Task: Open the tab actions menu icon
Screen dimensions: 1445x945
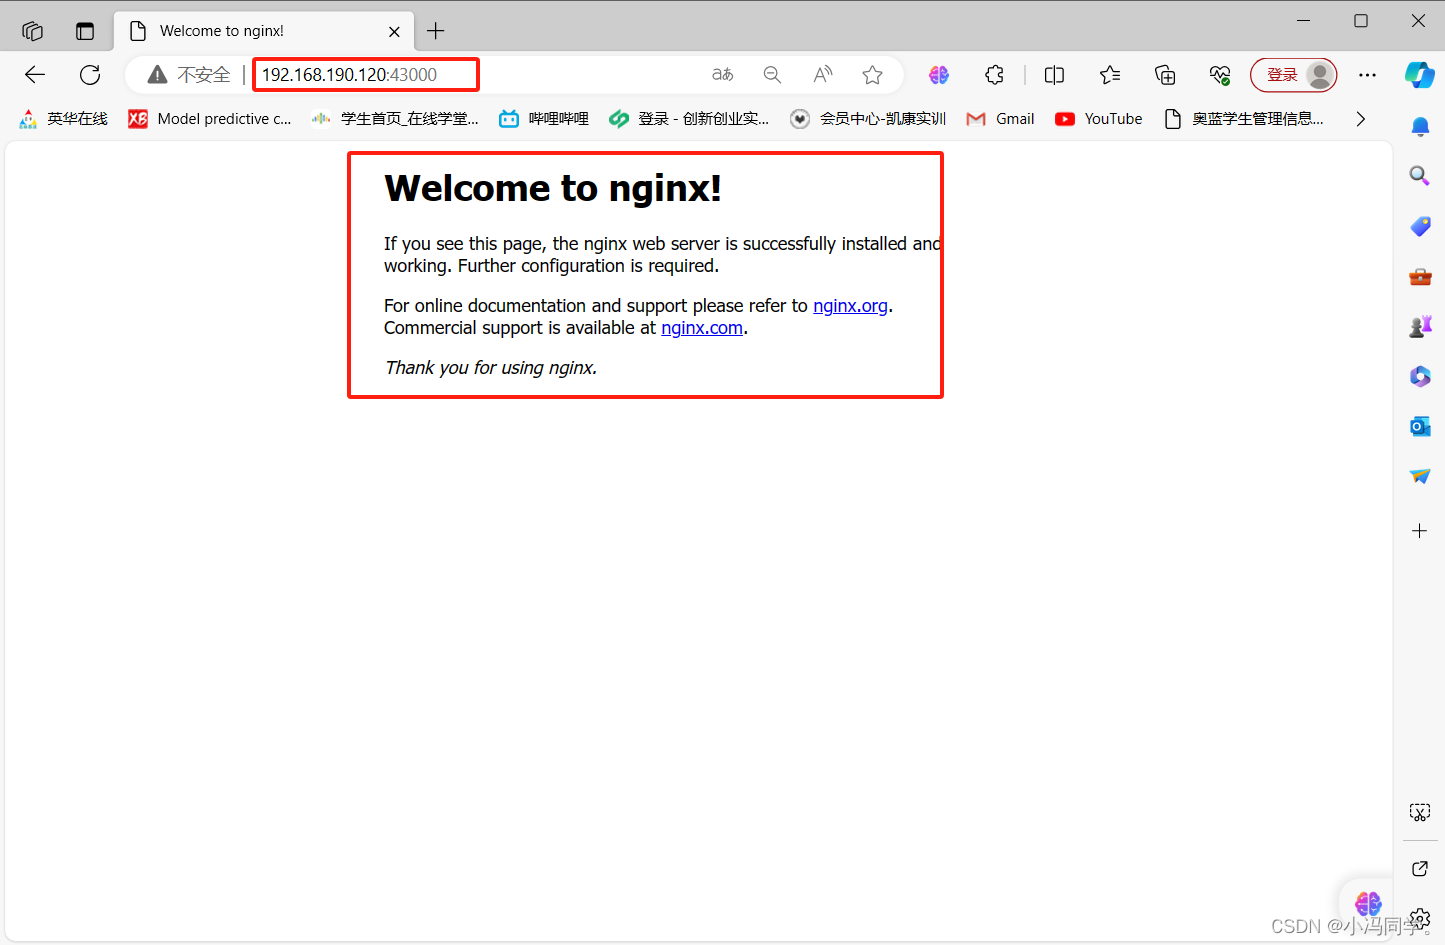Action: 85,31
